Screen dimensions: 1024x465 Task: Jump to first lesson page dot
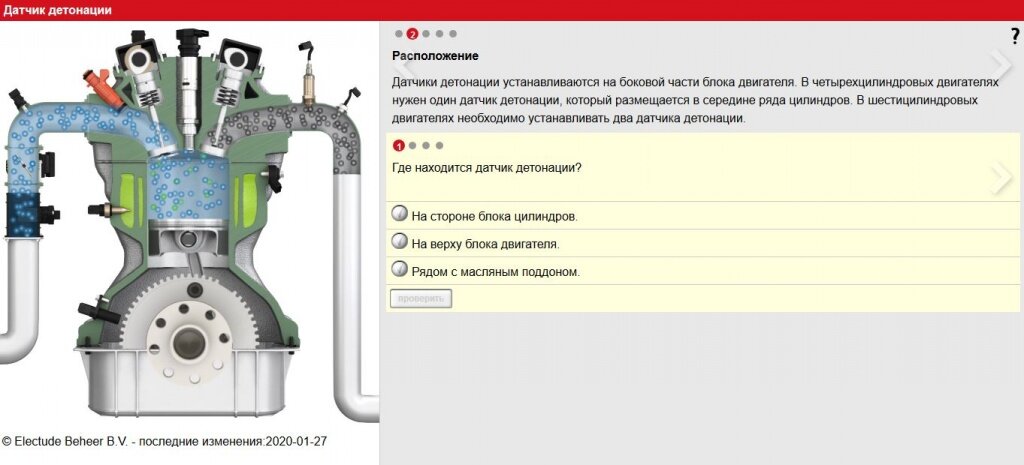coord(399,34)
